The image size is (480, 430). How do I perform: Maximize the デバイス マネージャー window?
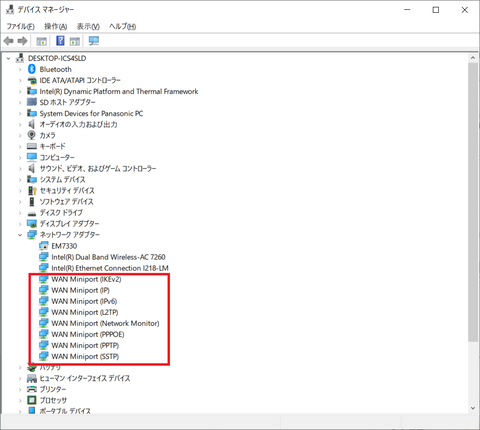(436, 10)
